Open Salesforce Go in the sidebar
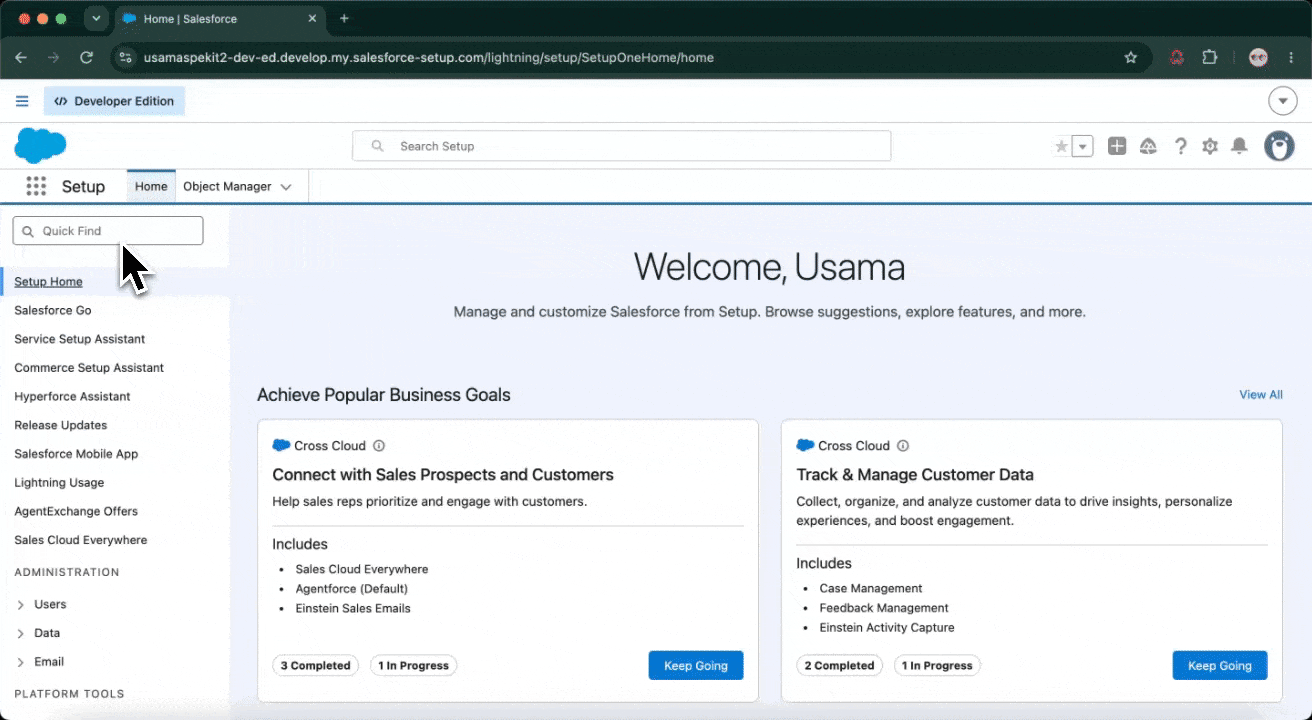 (x=53, y=310)
